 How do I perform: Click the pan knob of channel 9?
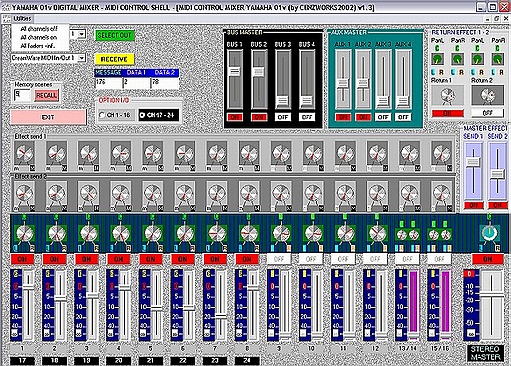(281, 233)
